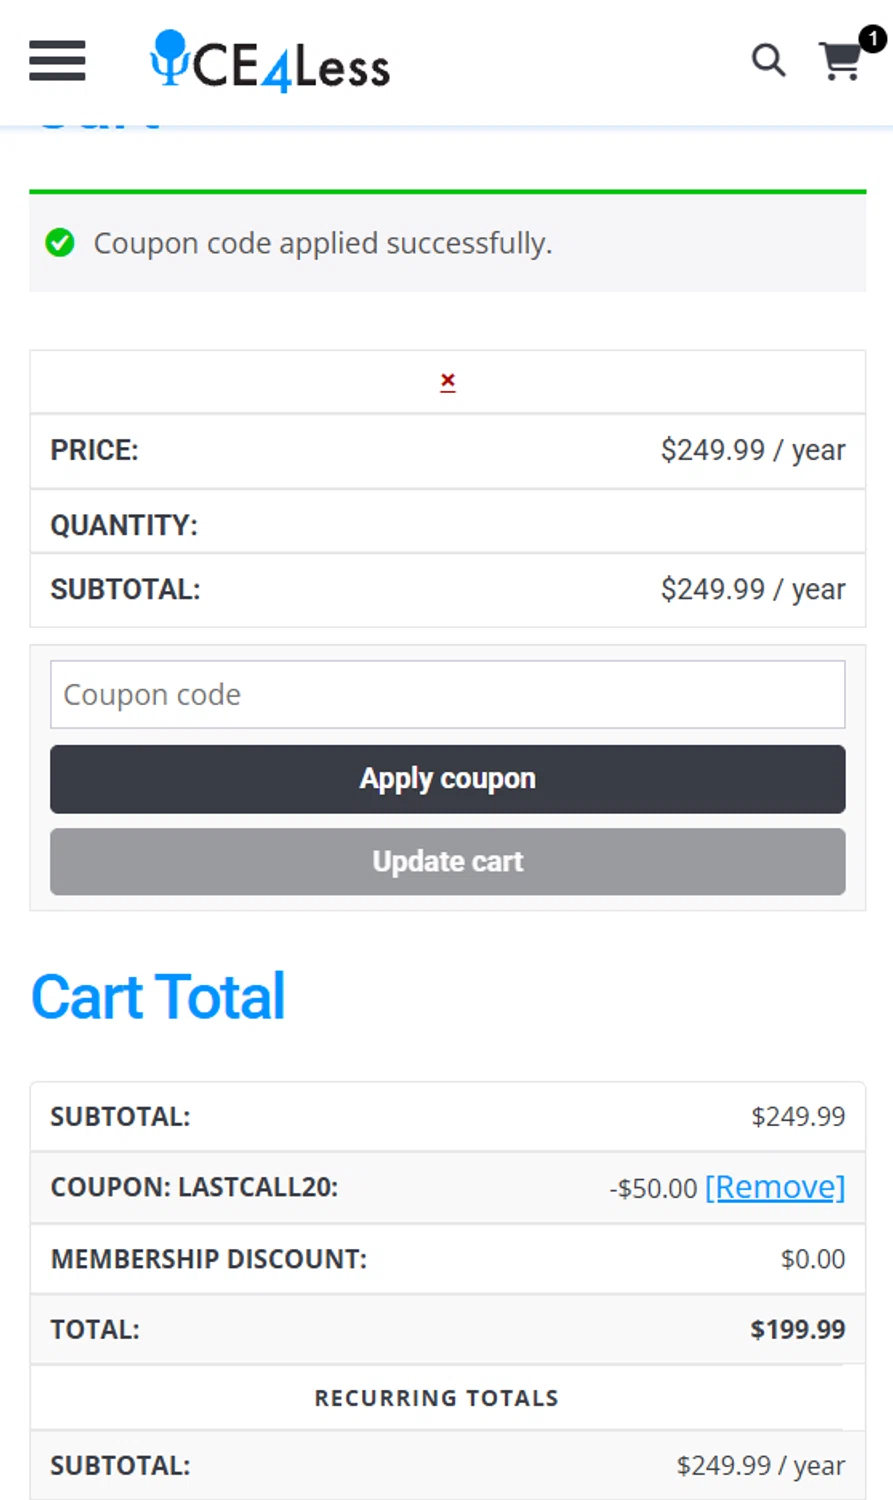Image resolution: width=893 pixels, height=1500 pixels.
Task: Click the cart item count badge
Action: pos(872,39)
